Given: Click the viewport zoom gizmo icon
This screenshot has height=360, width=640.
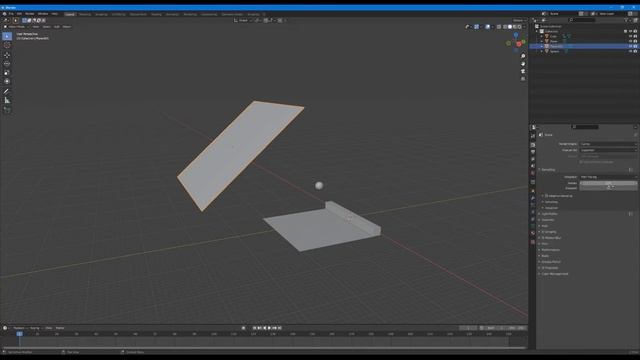Looking at the screenshot, I should 523,56.
